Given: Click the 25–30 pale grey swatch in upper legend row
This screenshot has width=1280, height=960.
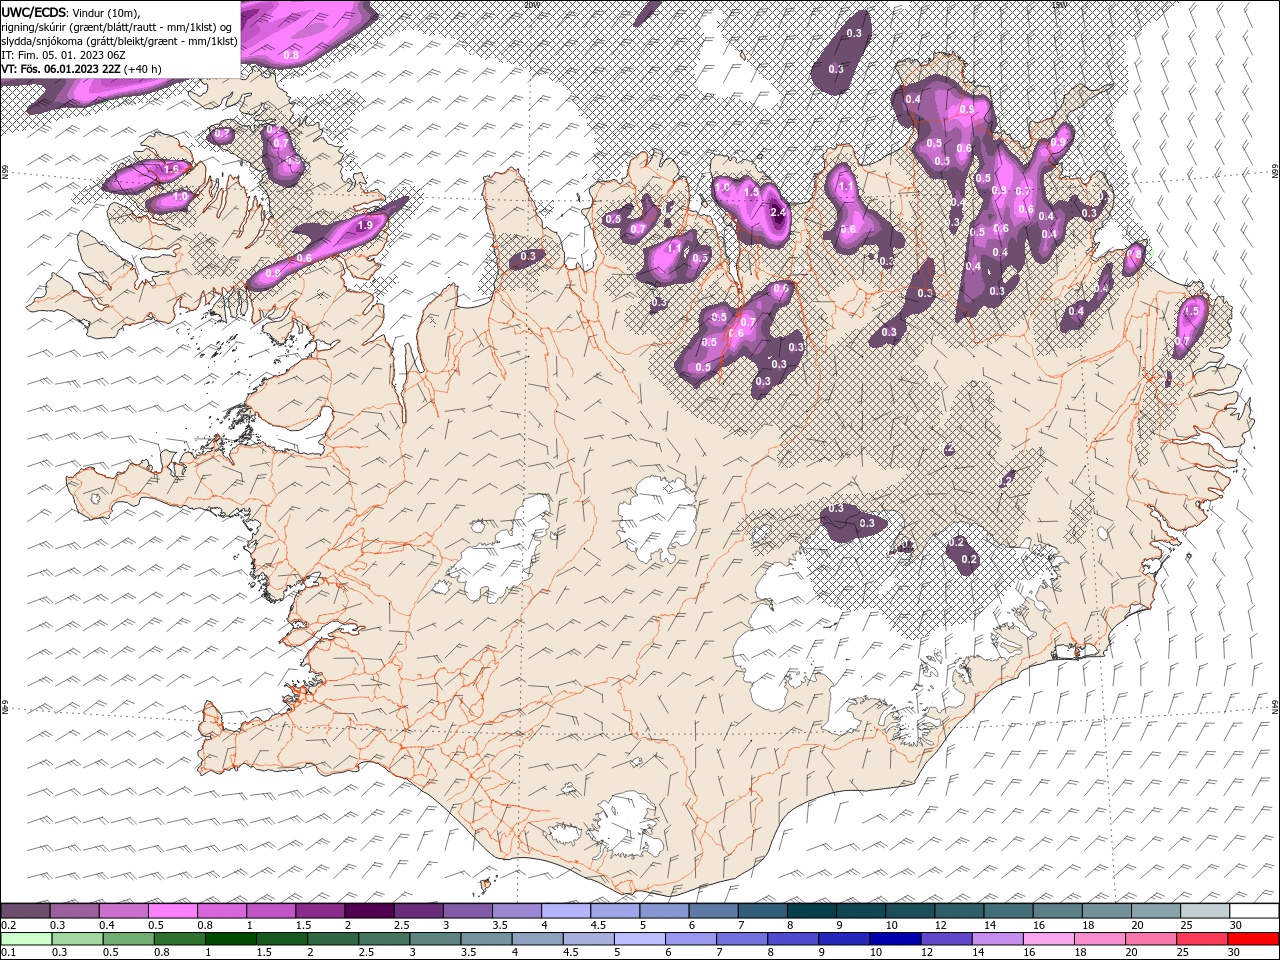Looking at the screenshot, I should (1206, 911).
